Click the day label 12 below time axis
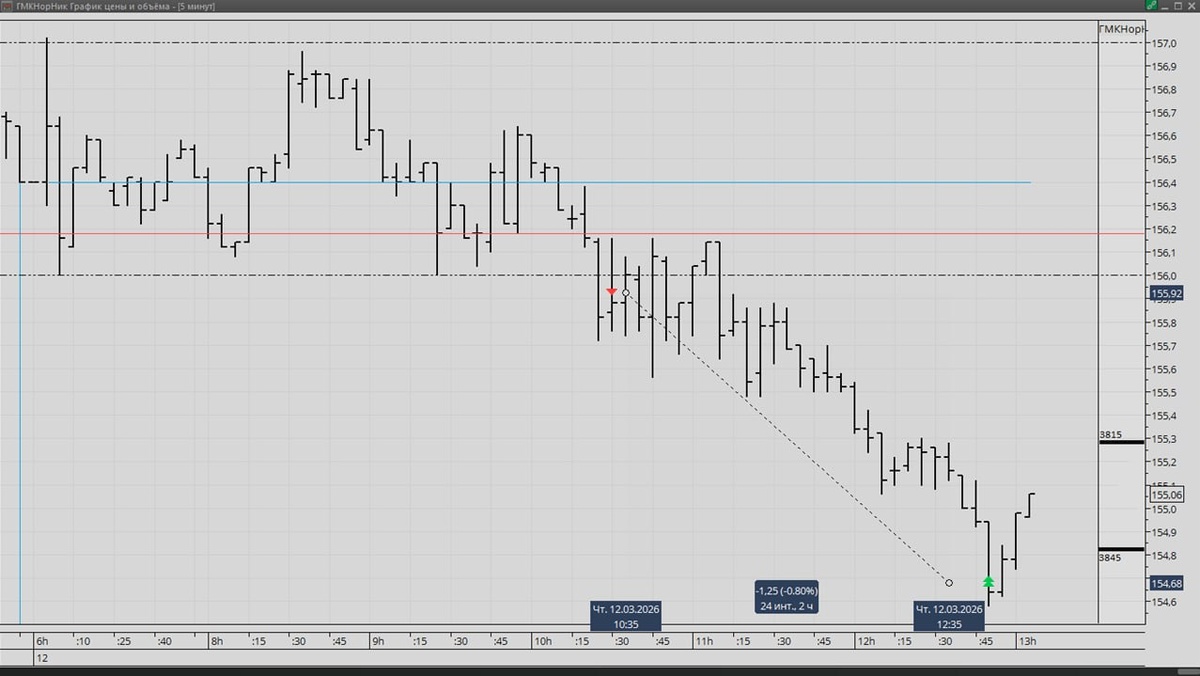The image size is (1200, 676). pyautogui.click(x=42, y=658)
